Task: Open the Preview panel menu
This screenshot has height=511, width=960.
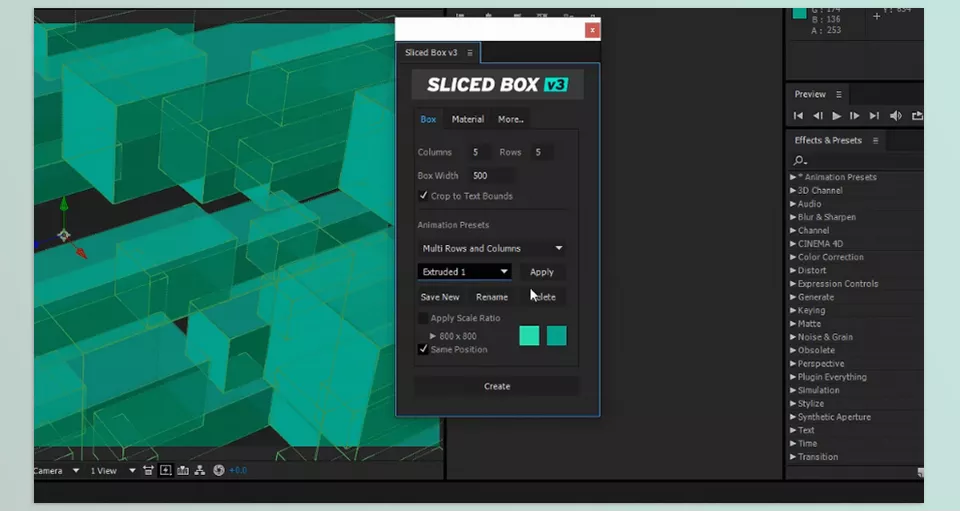Action: (x=839, y=94)
